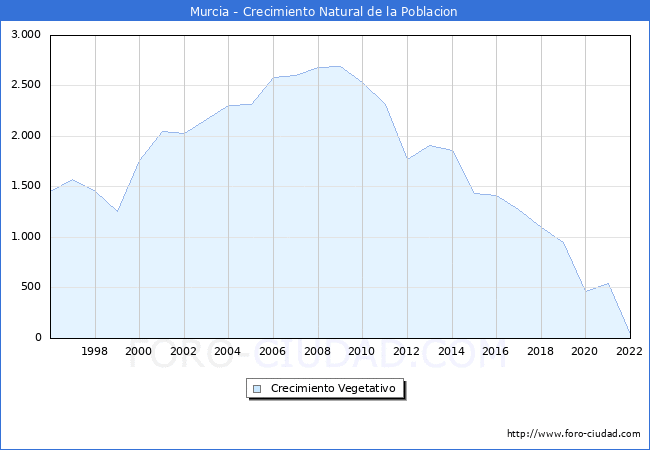Screen dimensions: 650x450
Task: Click the 2004 x-axis label
Action: pos(227,351)
